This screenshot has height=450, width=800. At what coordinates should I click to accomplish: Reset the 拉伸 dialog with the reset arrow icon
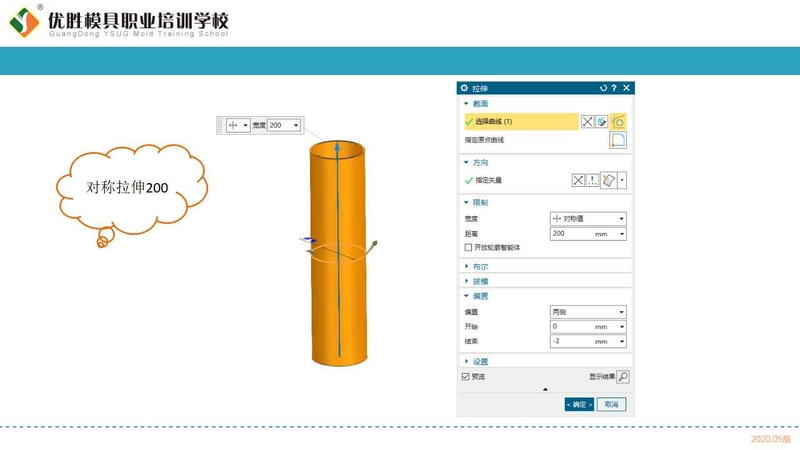(x=604, y=88)
